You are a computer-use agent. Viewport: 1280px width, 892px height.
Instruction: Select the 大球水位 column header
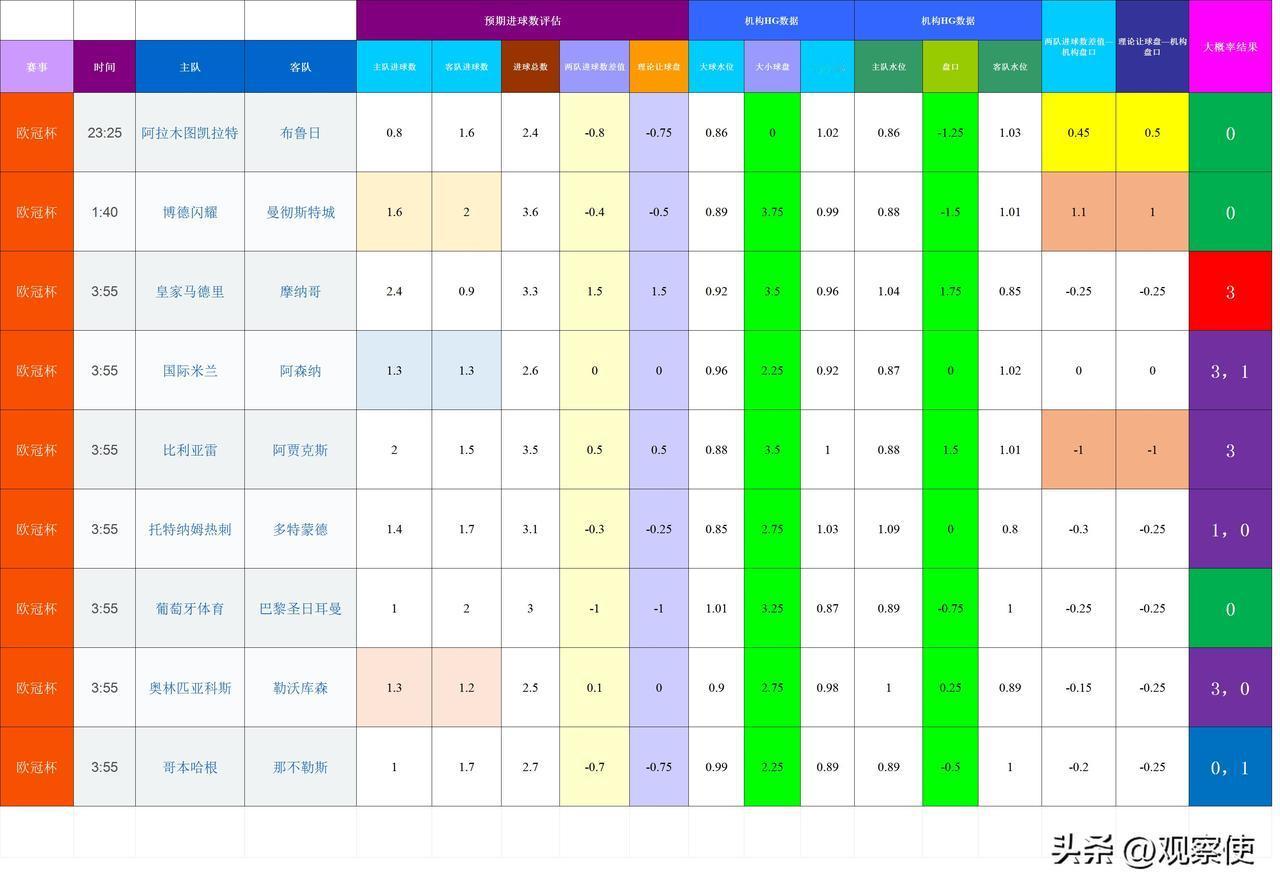tap(716, 67)
